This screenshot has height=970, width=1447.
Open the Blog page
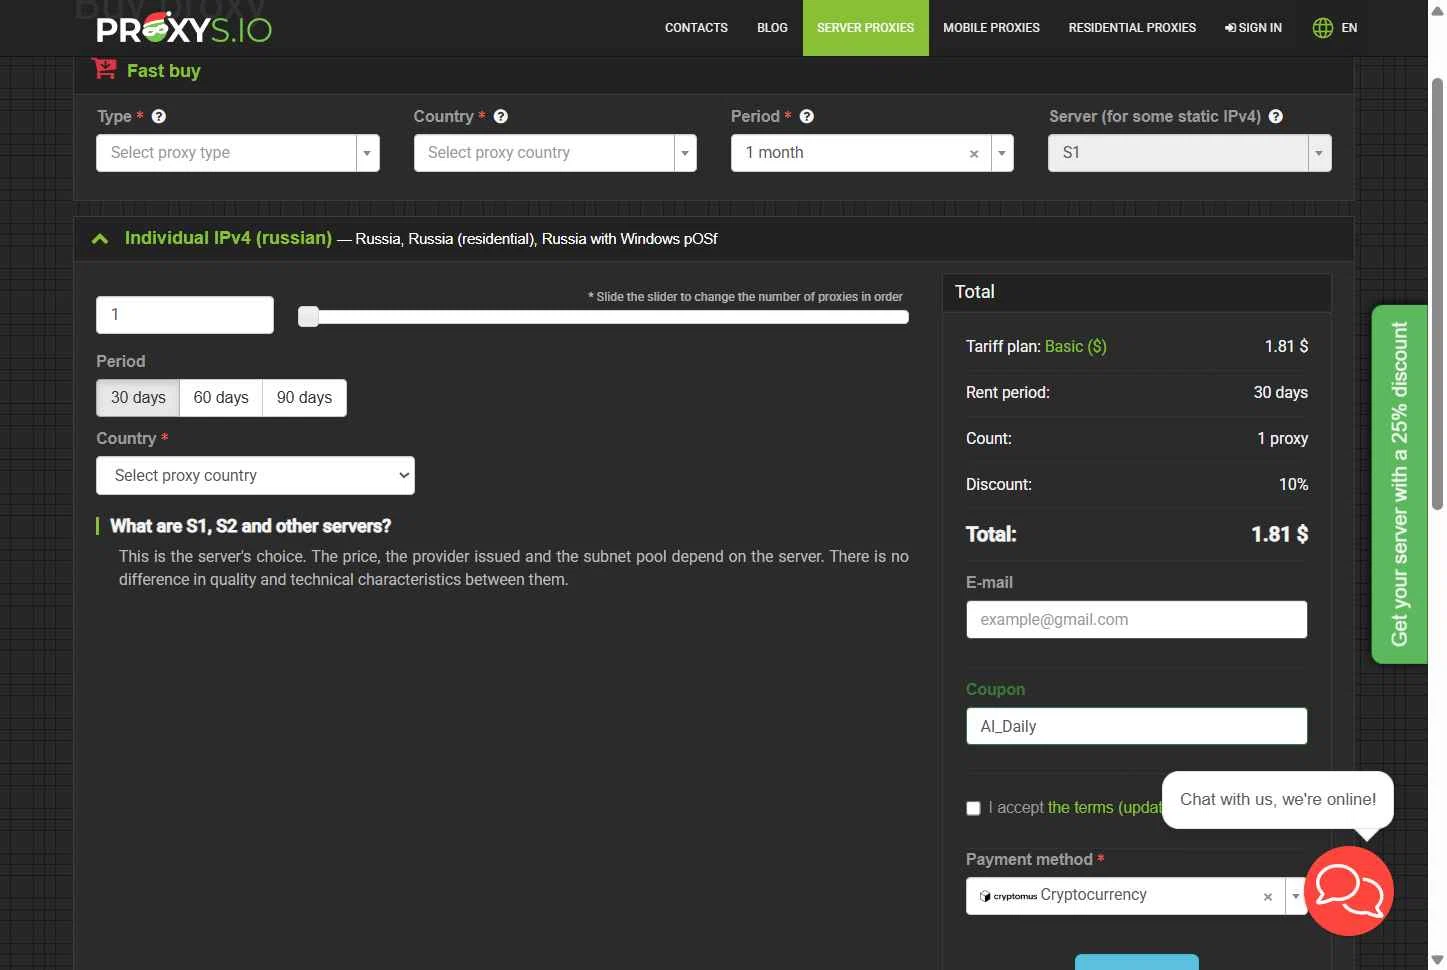(772, 28)
